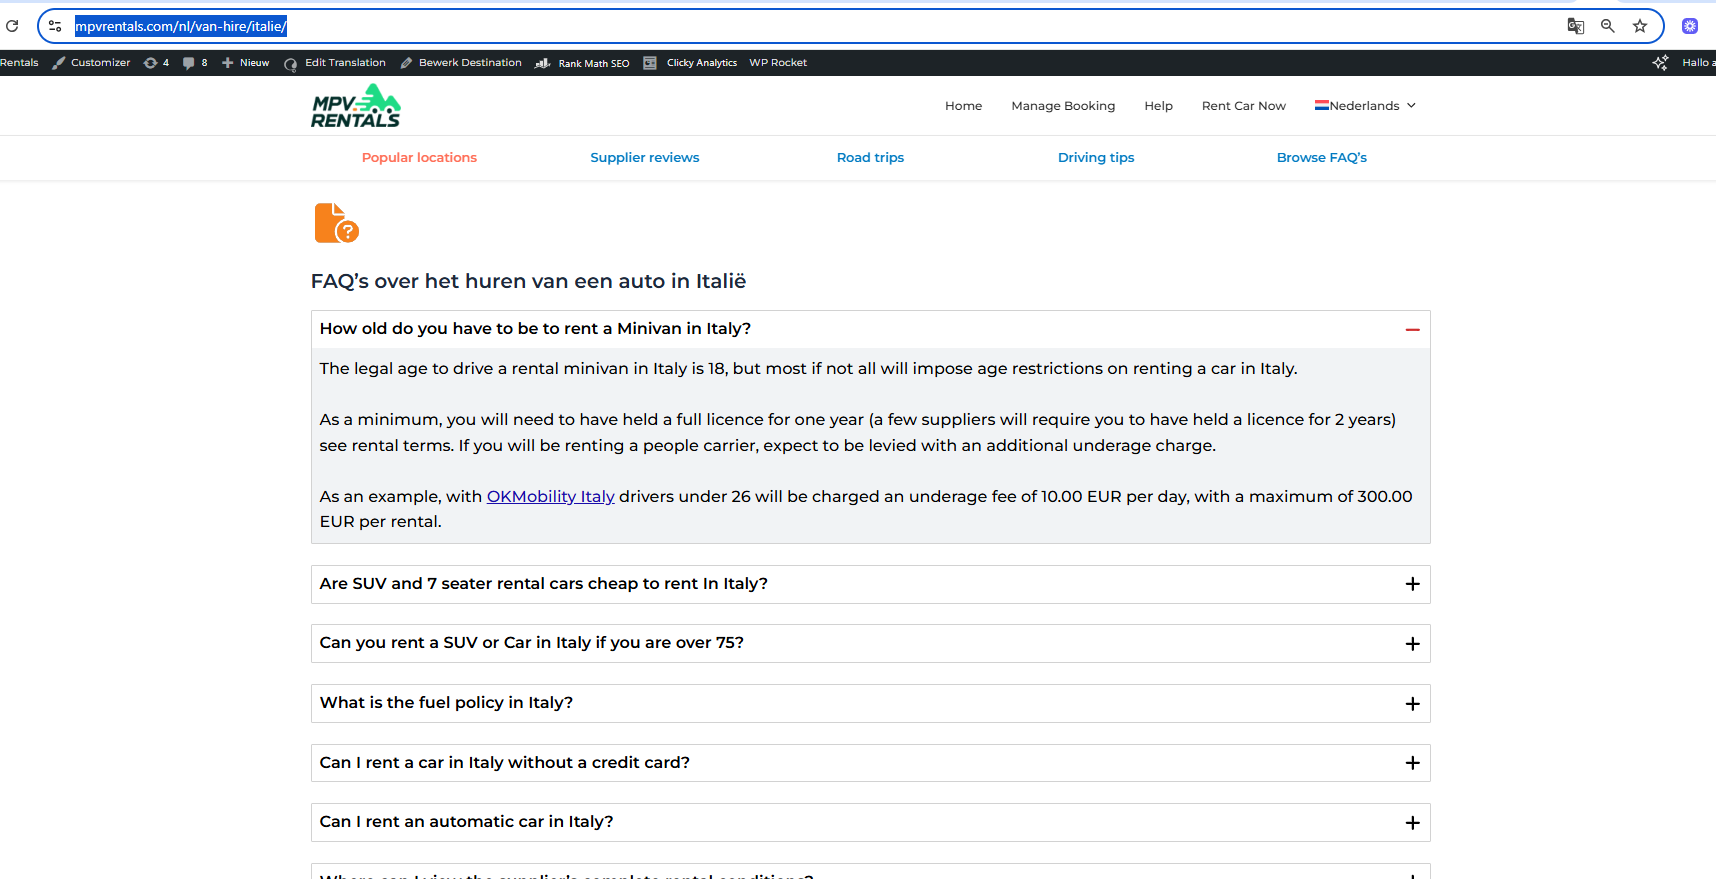Click Rent Car Now in header

pos(1243,106)
